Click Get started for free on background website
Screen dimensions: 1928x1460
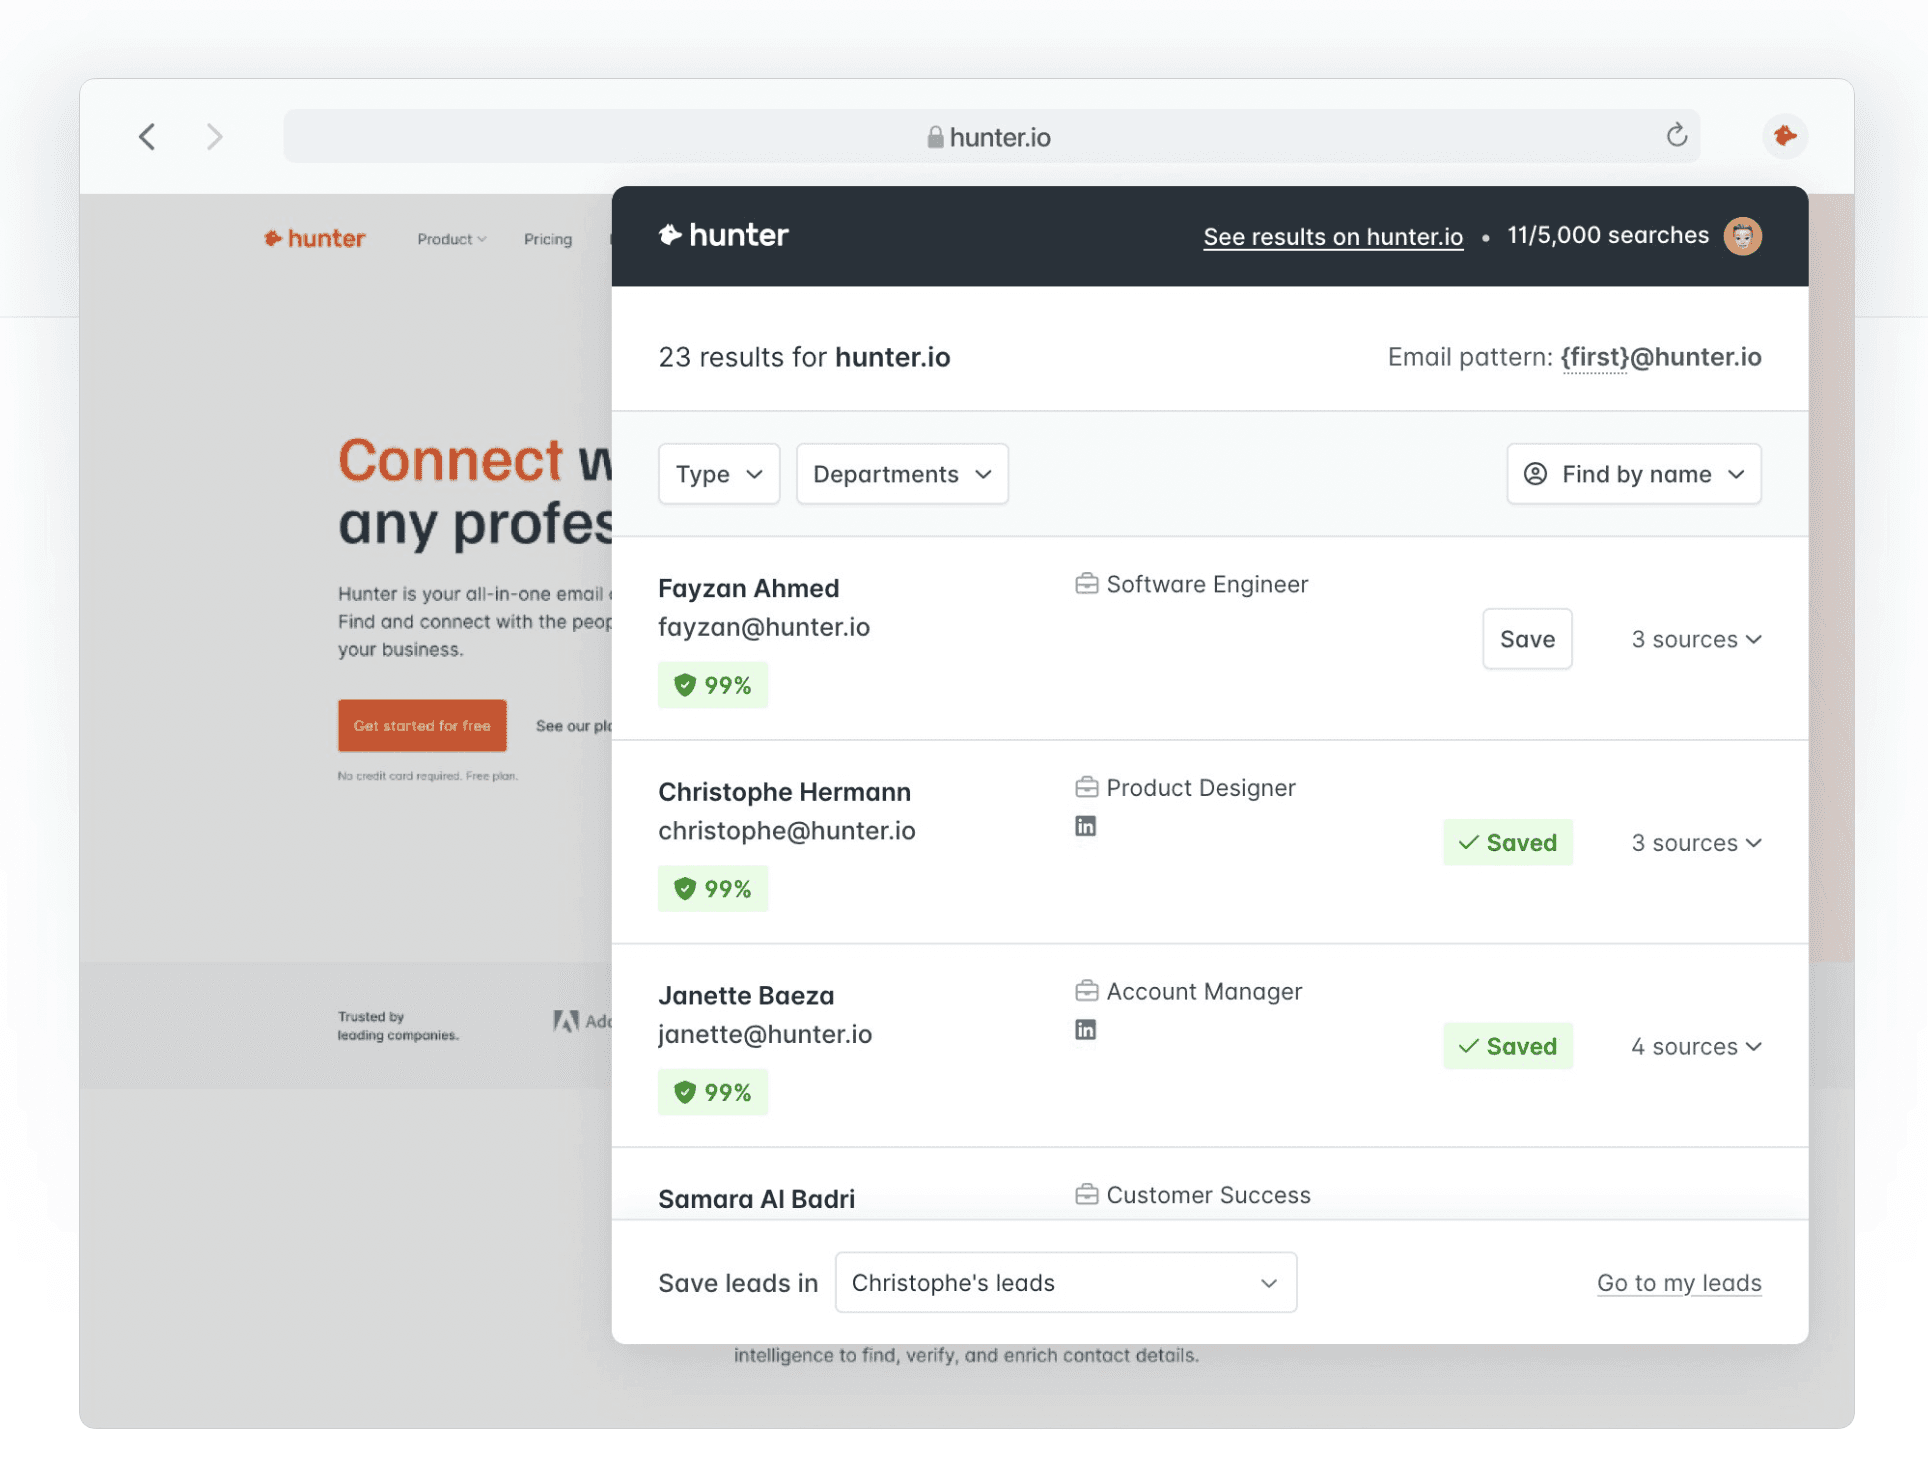422,726
